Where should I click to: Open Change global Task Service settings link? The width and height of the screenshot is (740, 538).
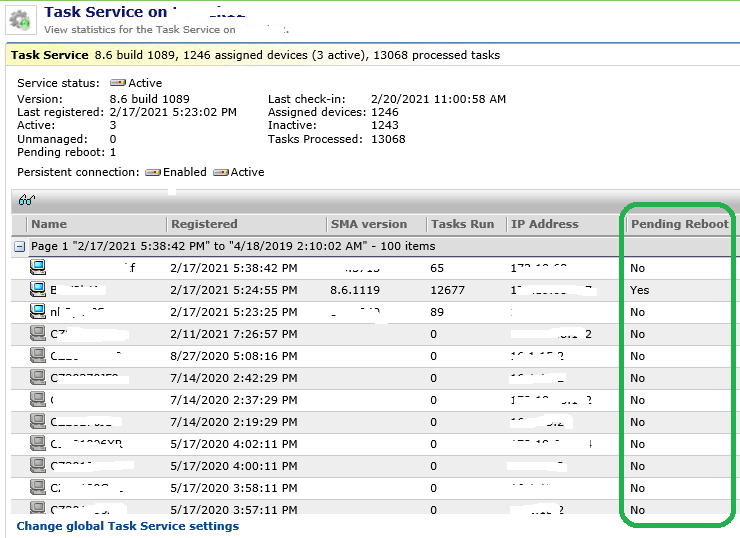[x=128, y=526]
